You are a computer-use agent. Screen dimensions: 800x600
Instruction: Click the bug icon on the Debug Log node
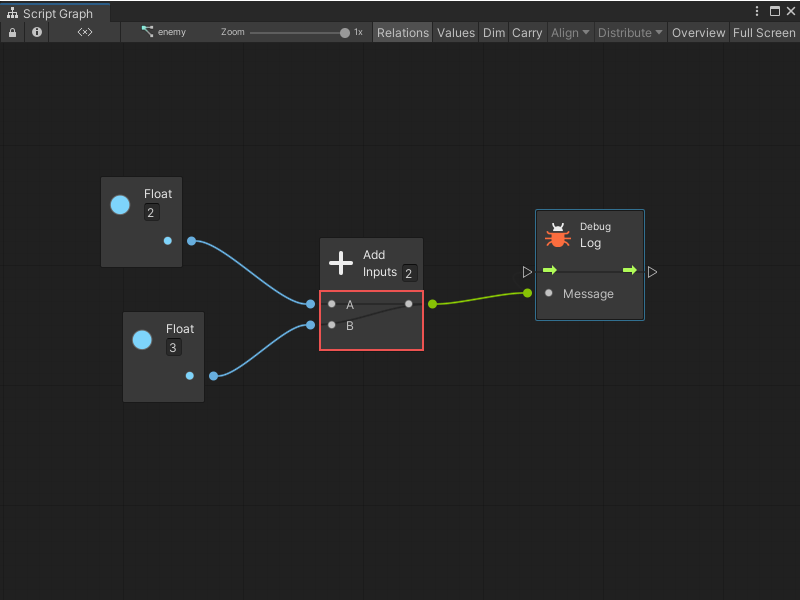coord(558,234)
